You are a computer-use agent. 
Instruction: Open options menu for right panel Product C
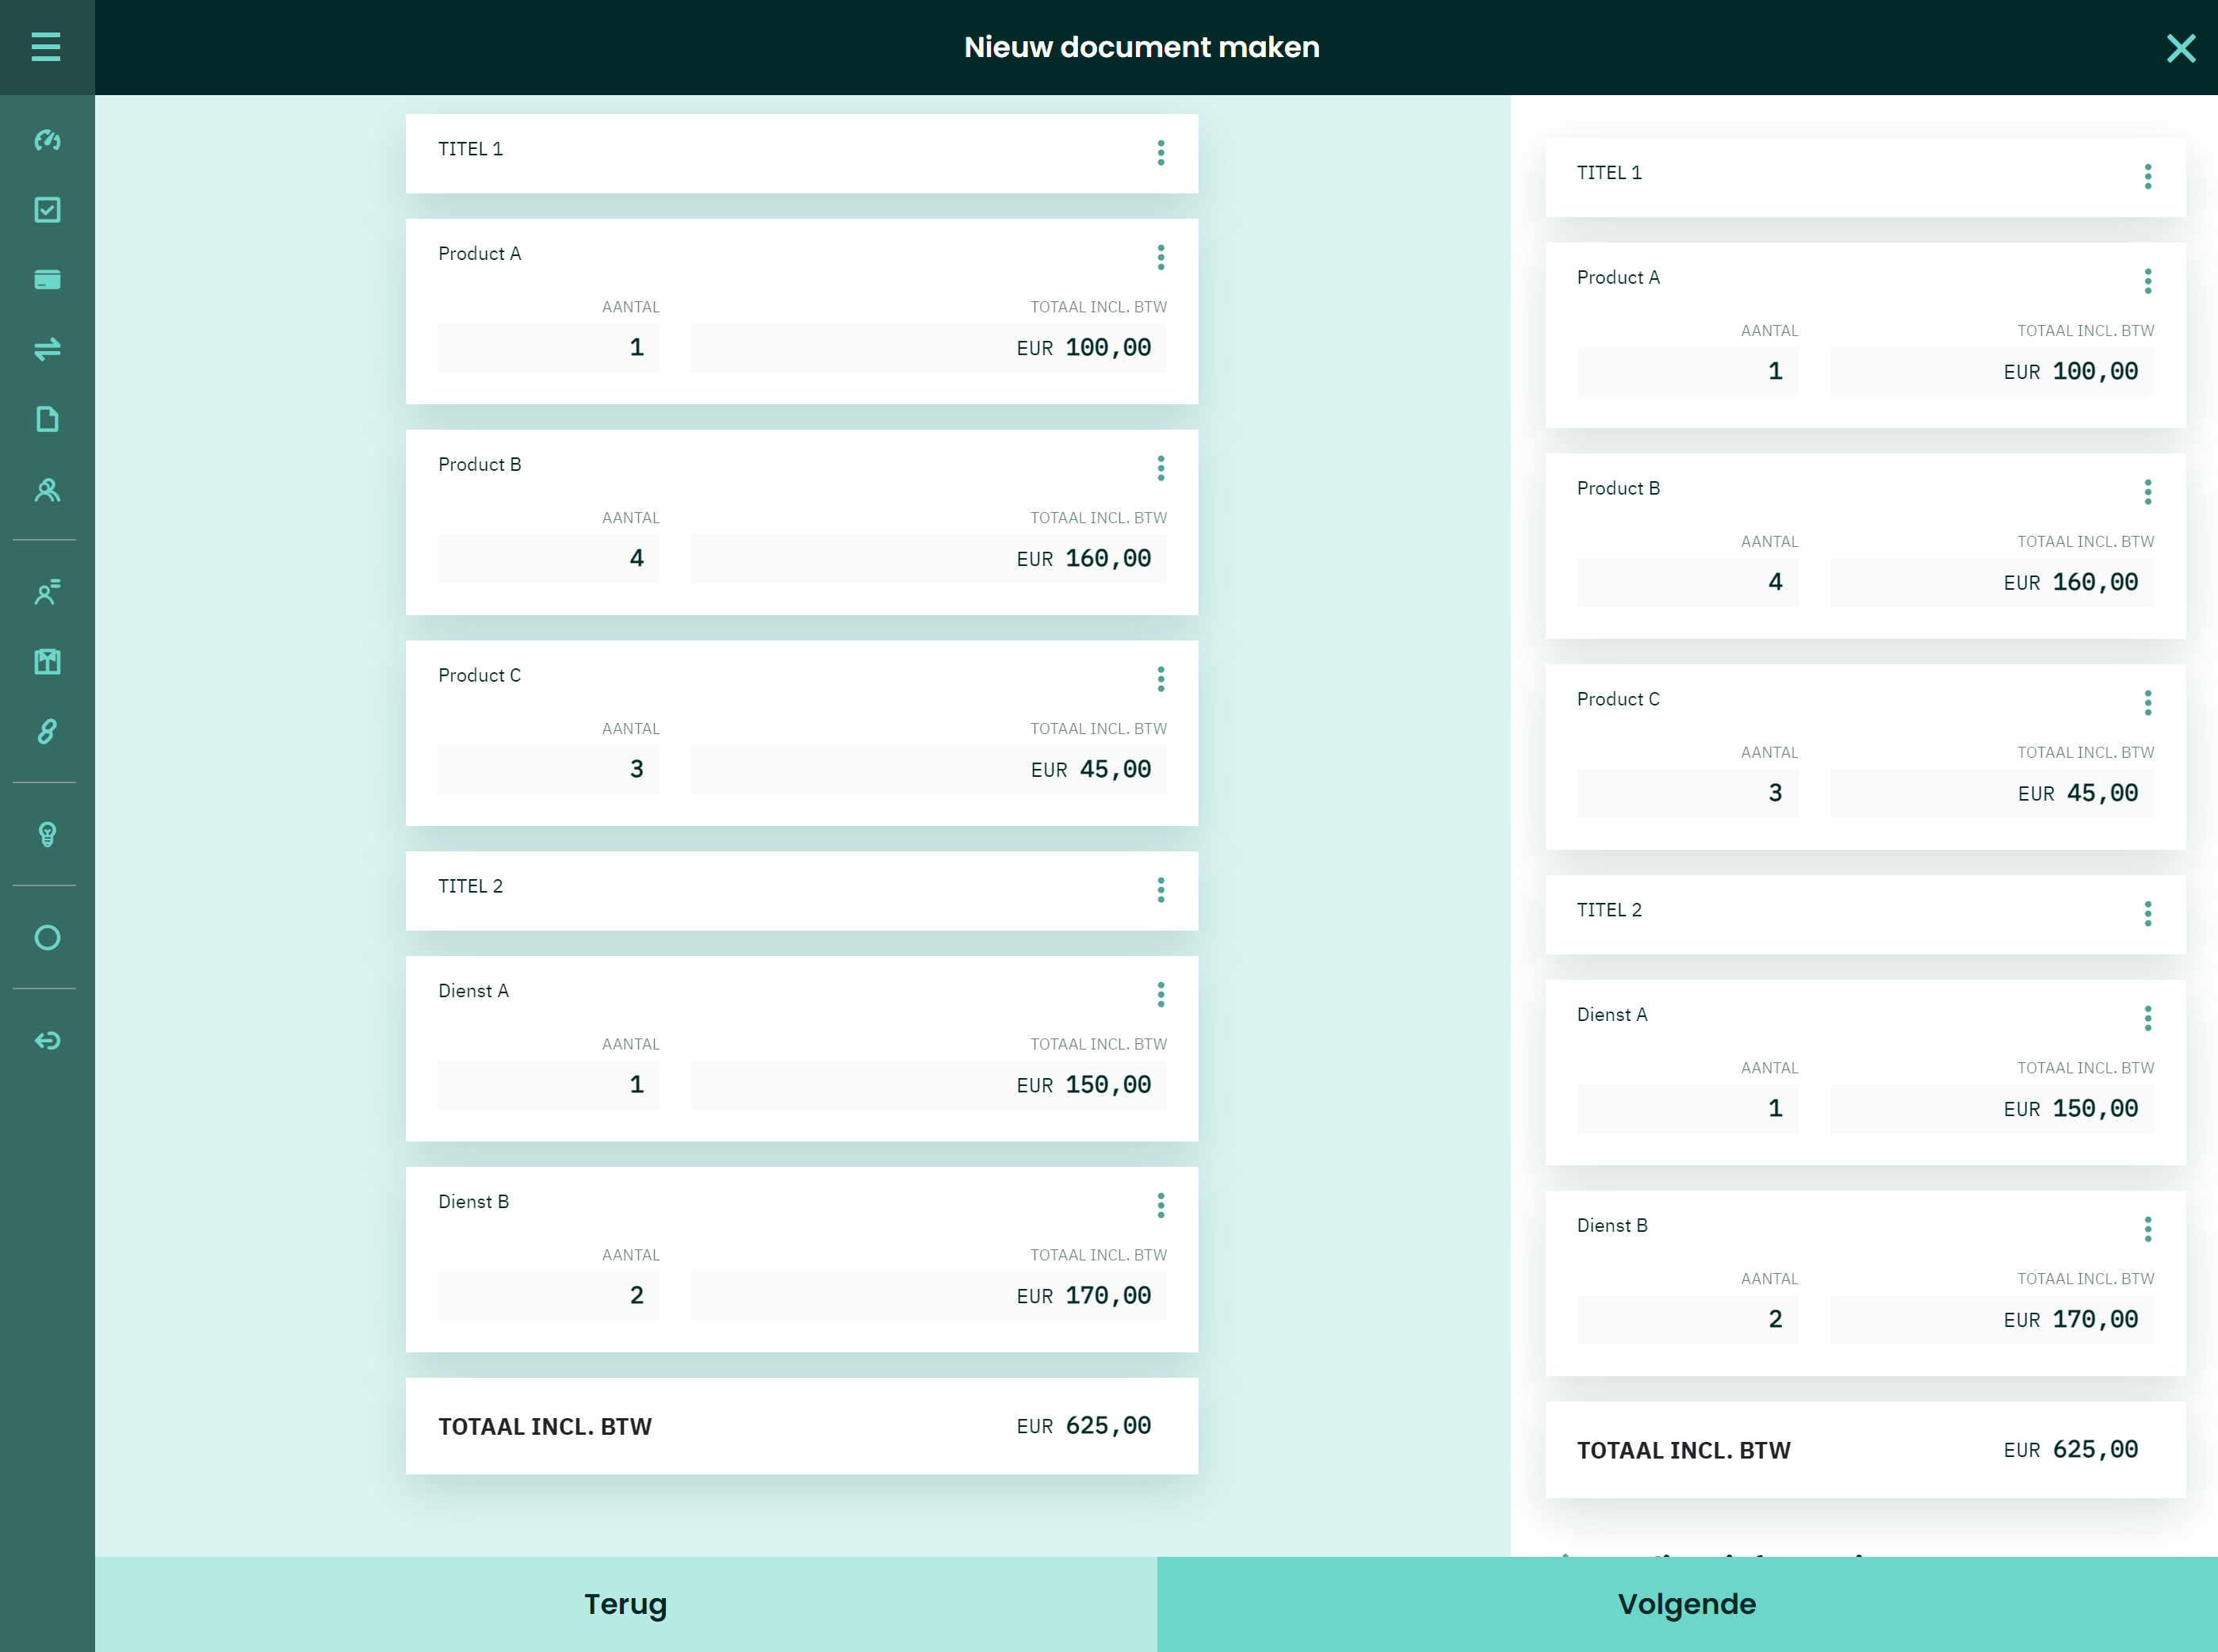[x=2147, y=703]
